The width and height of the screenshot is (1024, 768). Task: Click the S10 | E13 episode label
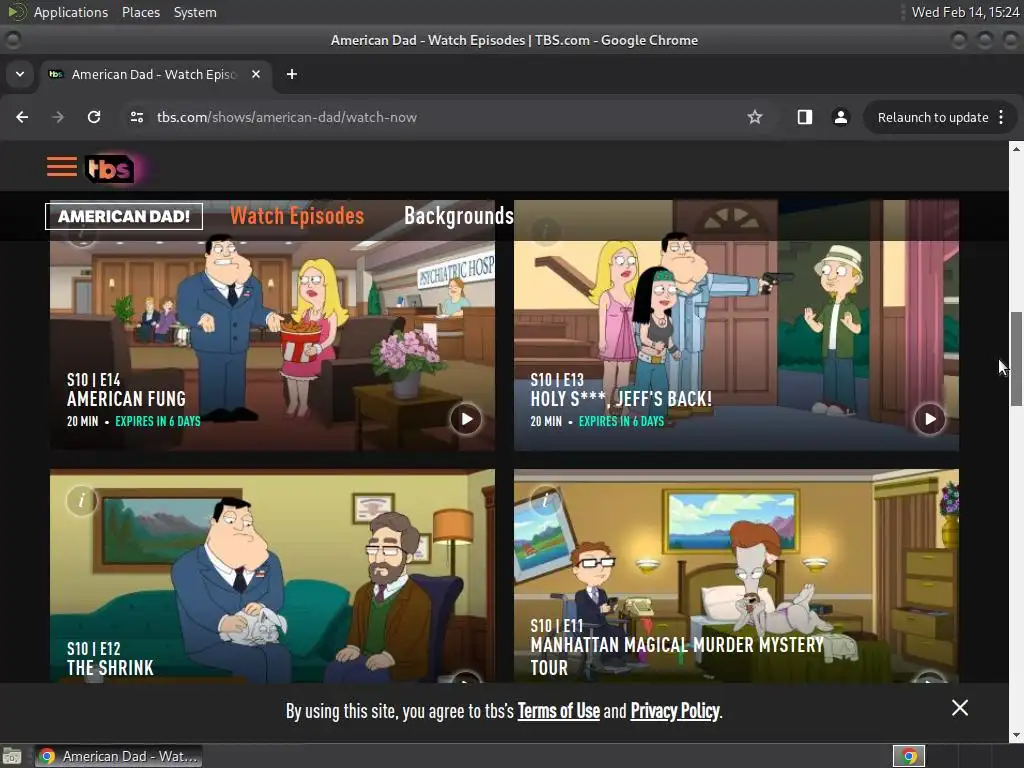pyautogui.click(x=556, y=379)
